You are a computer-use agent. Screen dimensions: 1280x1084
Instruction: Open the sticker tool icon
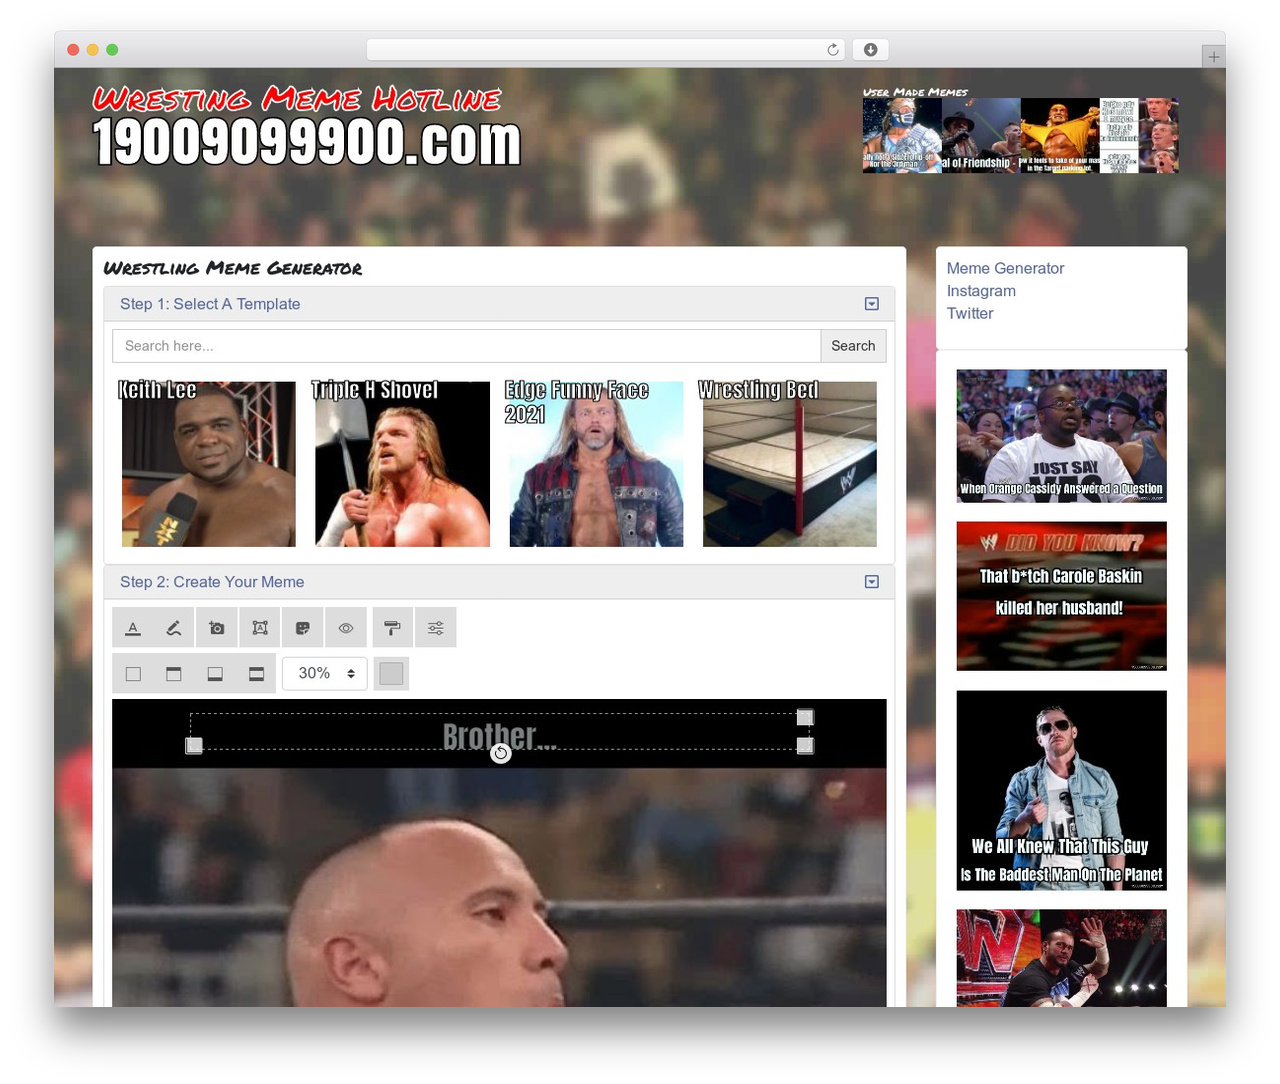pos(303,628)
